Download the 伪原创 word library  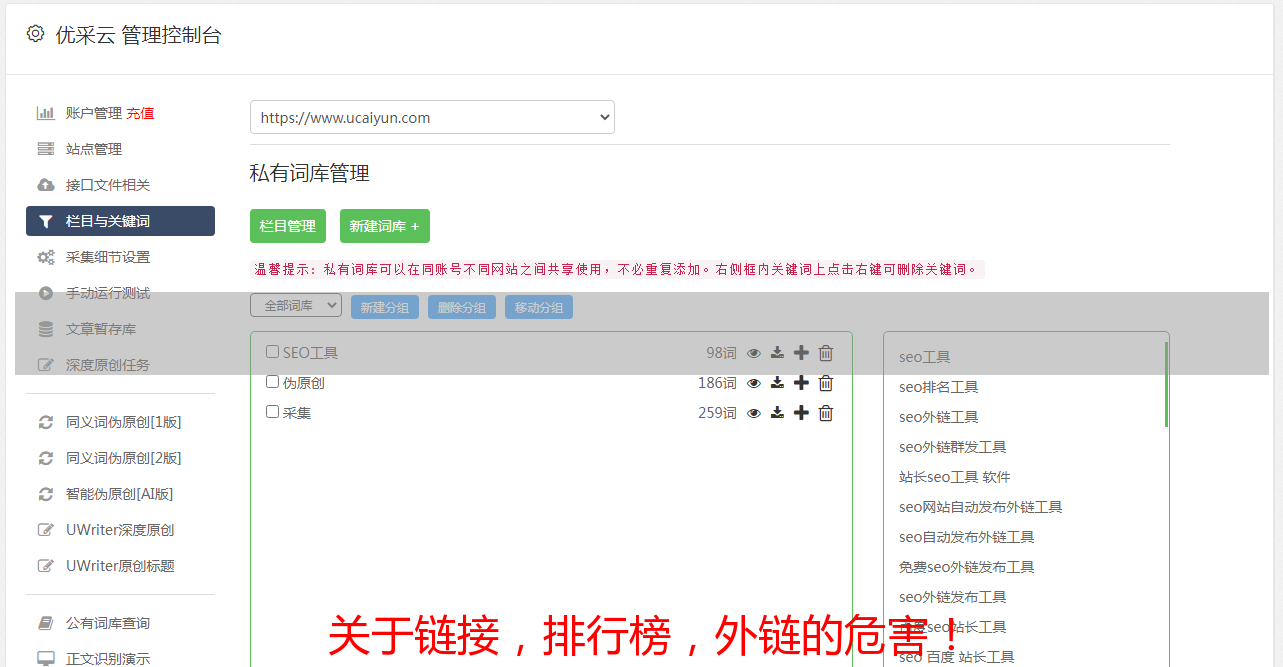777,383
